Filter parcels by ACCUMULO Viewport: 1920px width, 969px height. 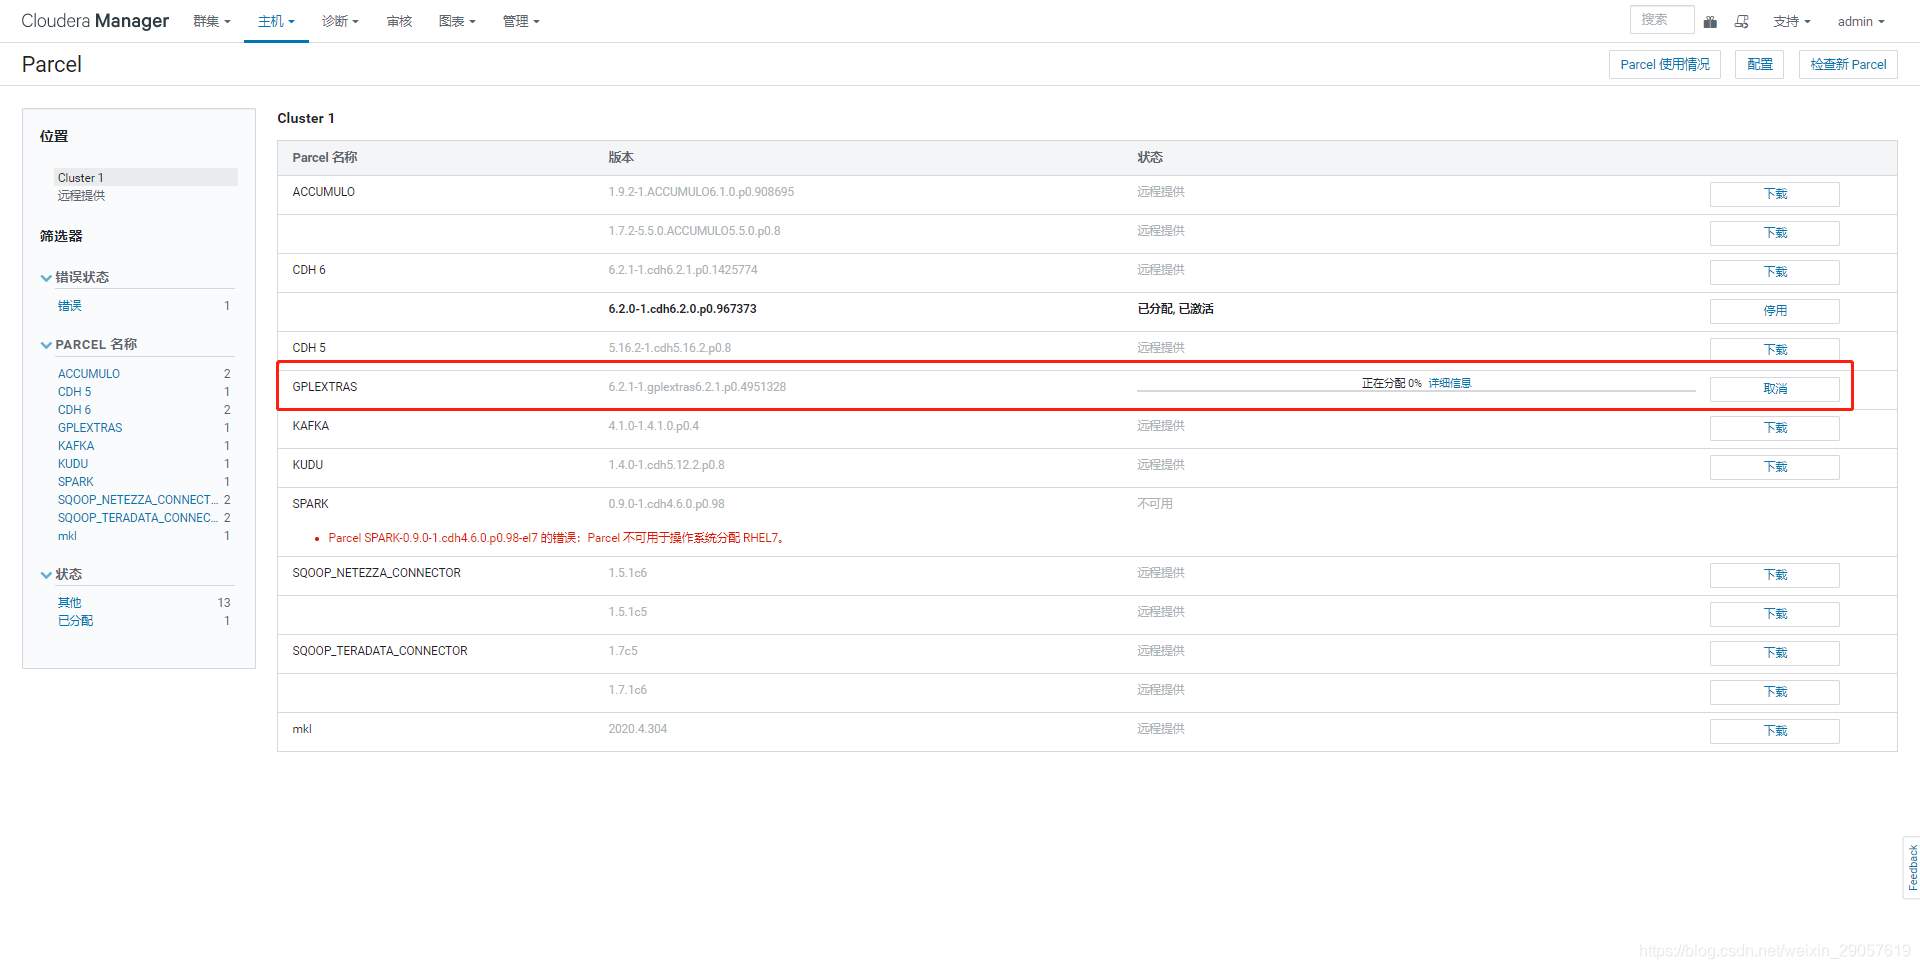point(89,374)
